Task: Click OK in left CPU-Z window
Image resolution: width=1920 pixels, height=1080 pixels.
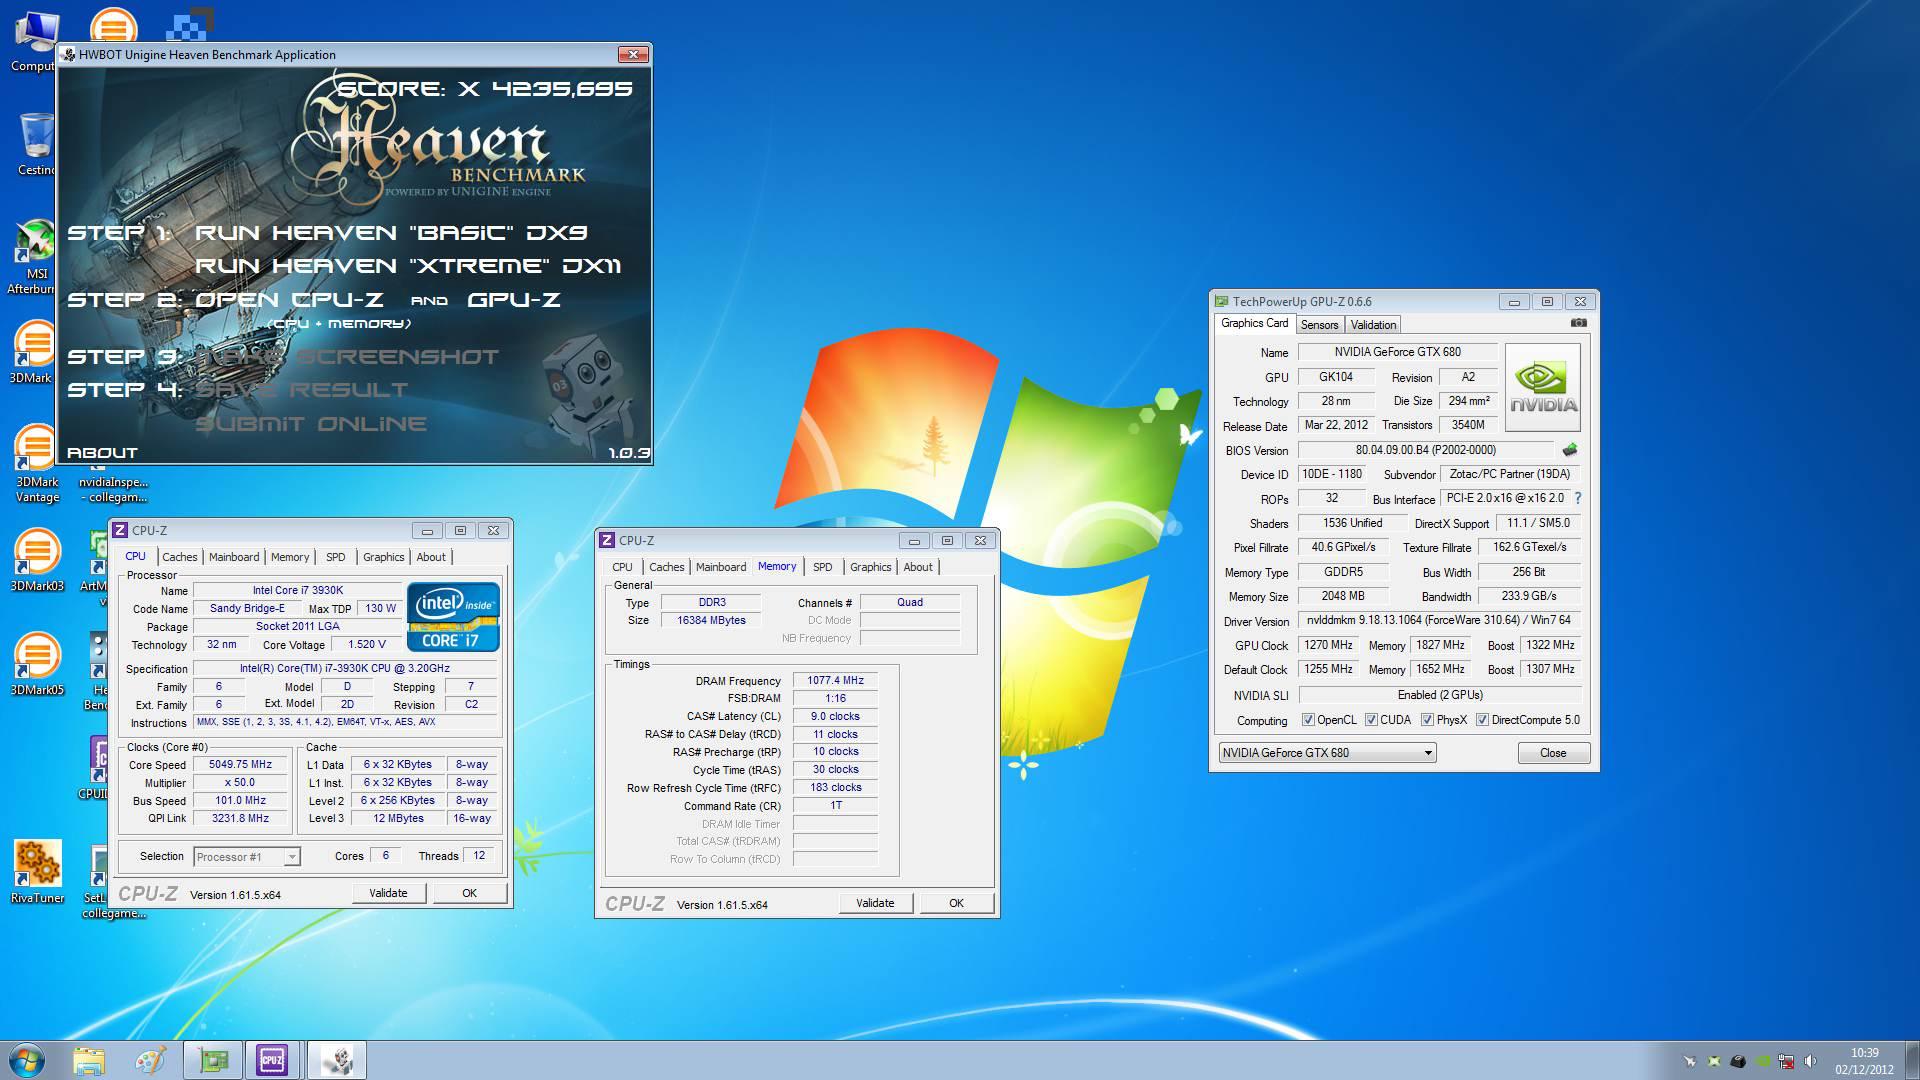Action: coord(470,893)
